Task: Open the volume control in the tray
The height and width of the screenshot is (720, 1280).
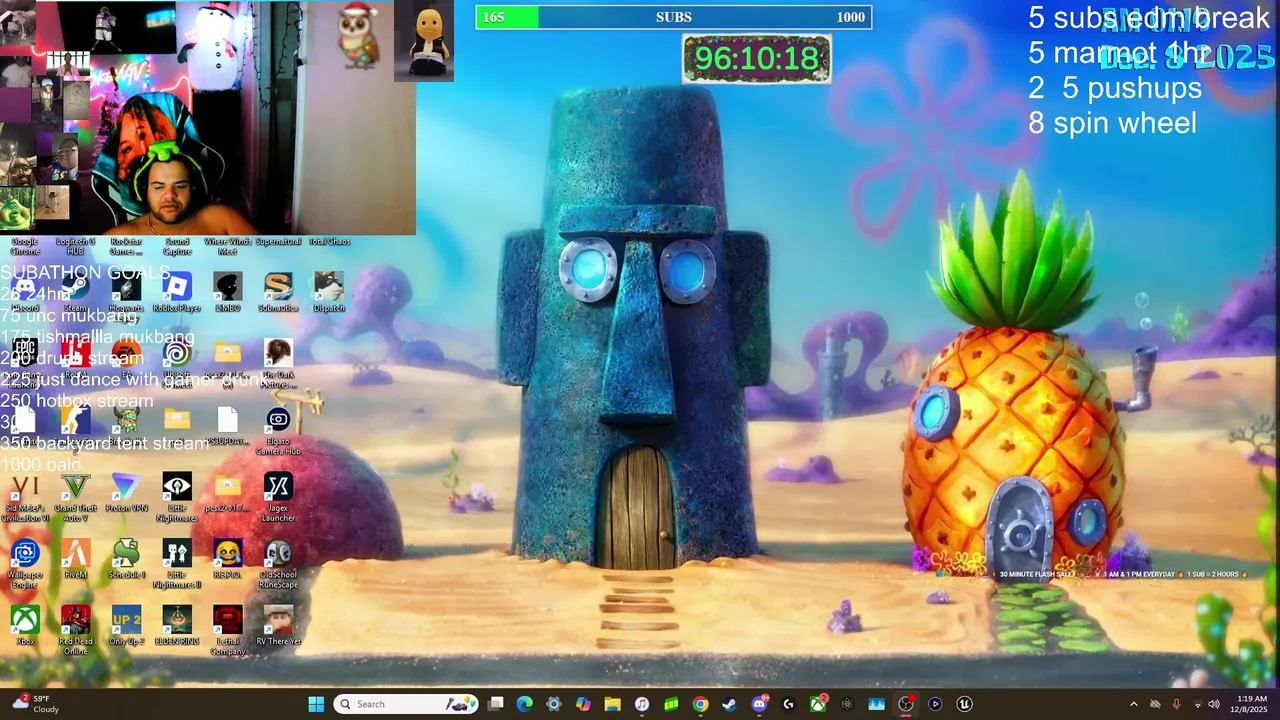Action: click(x=1214, y=704)
